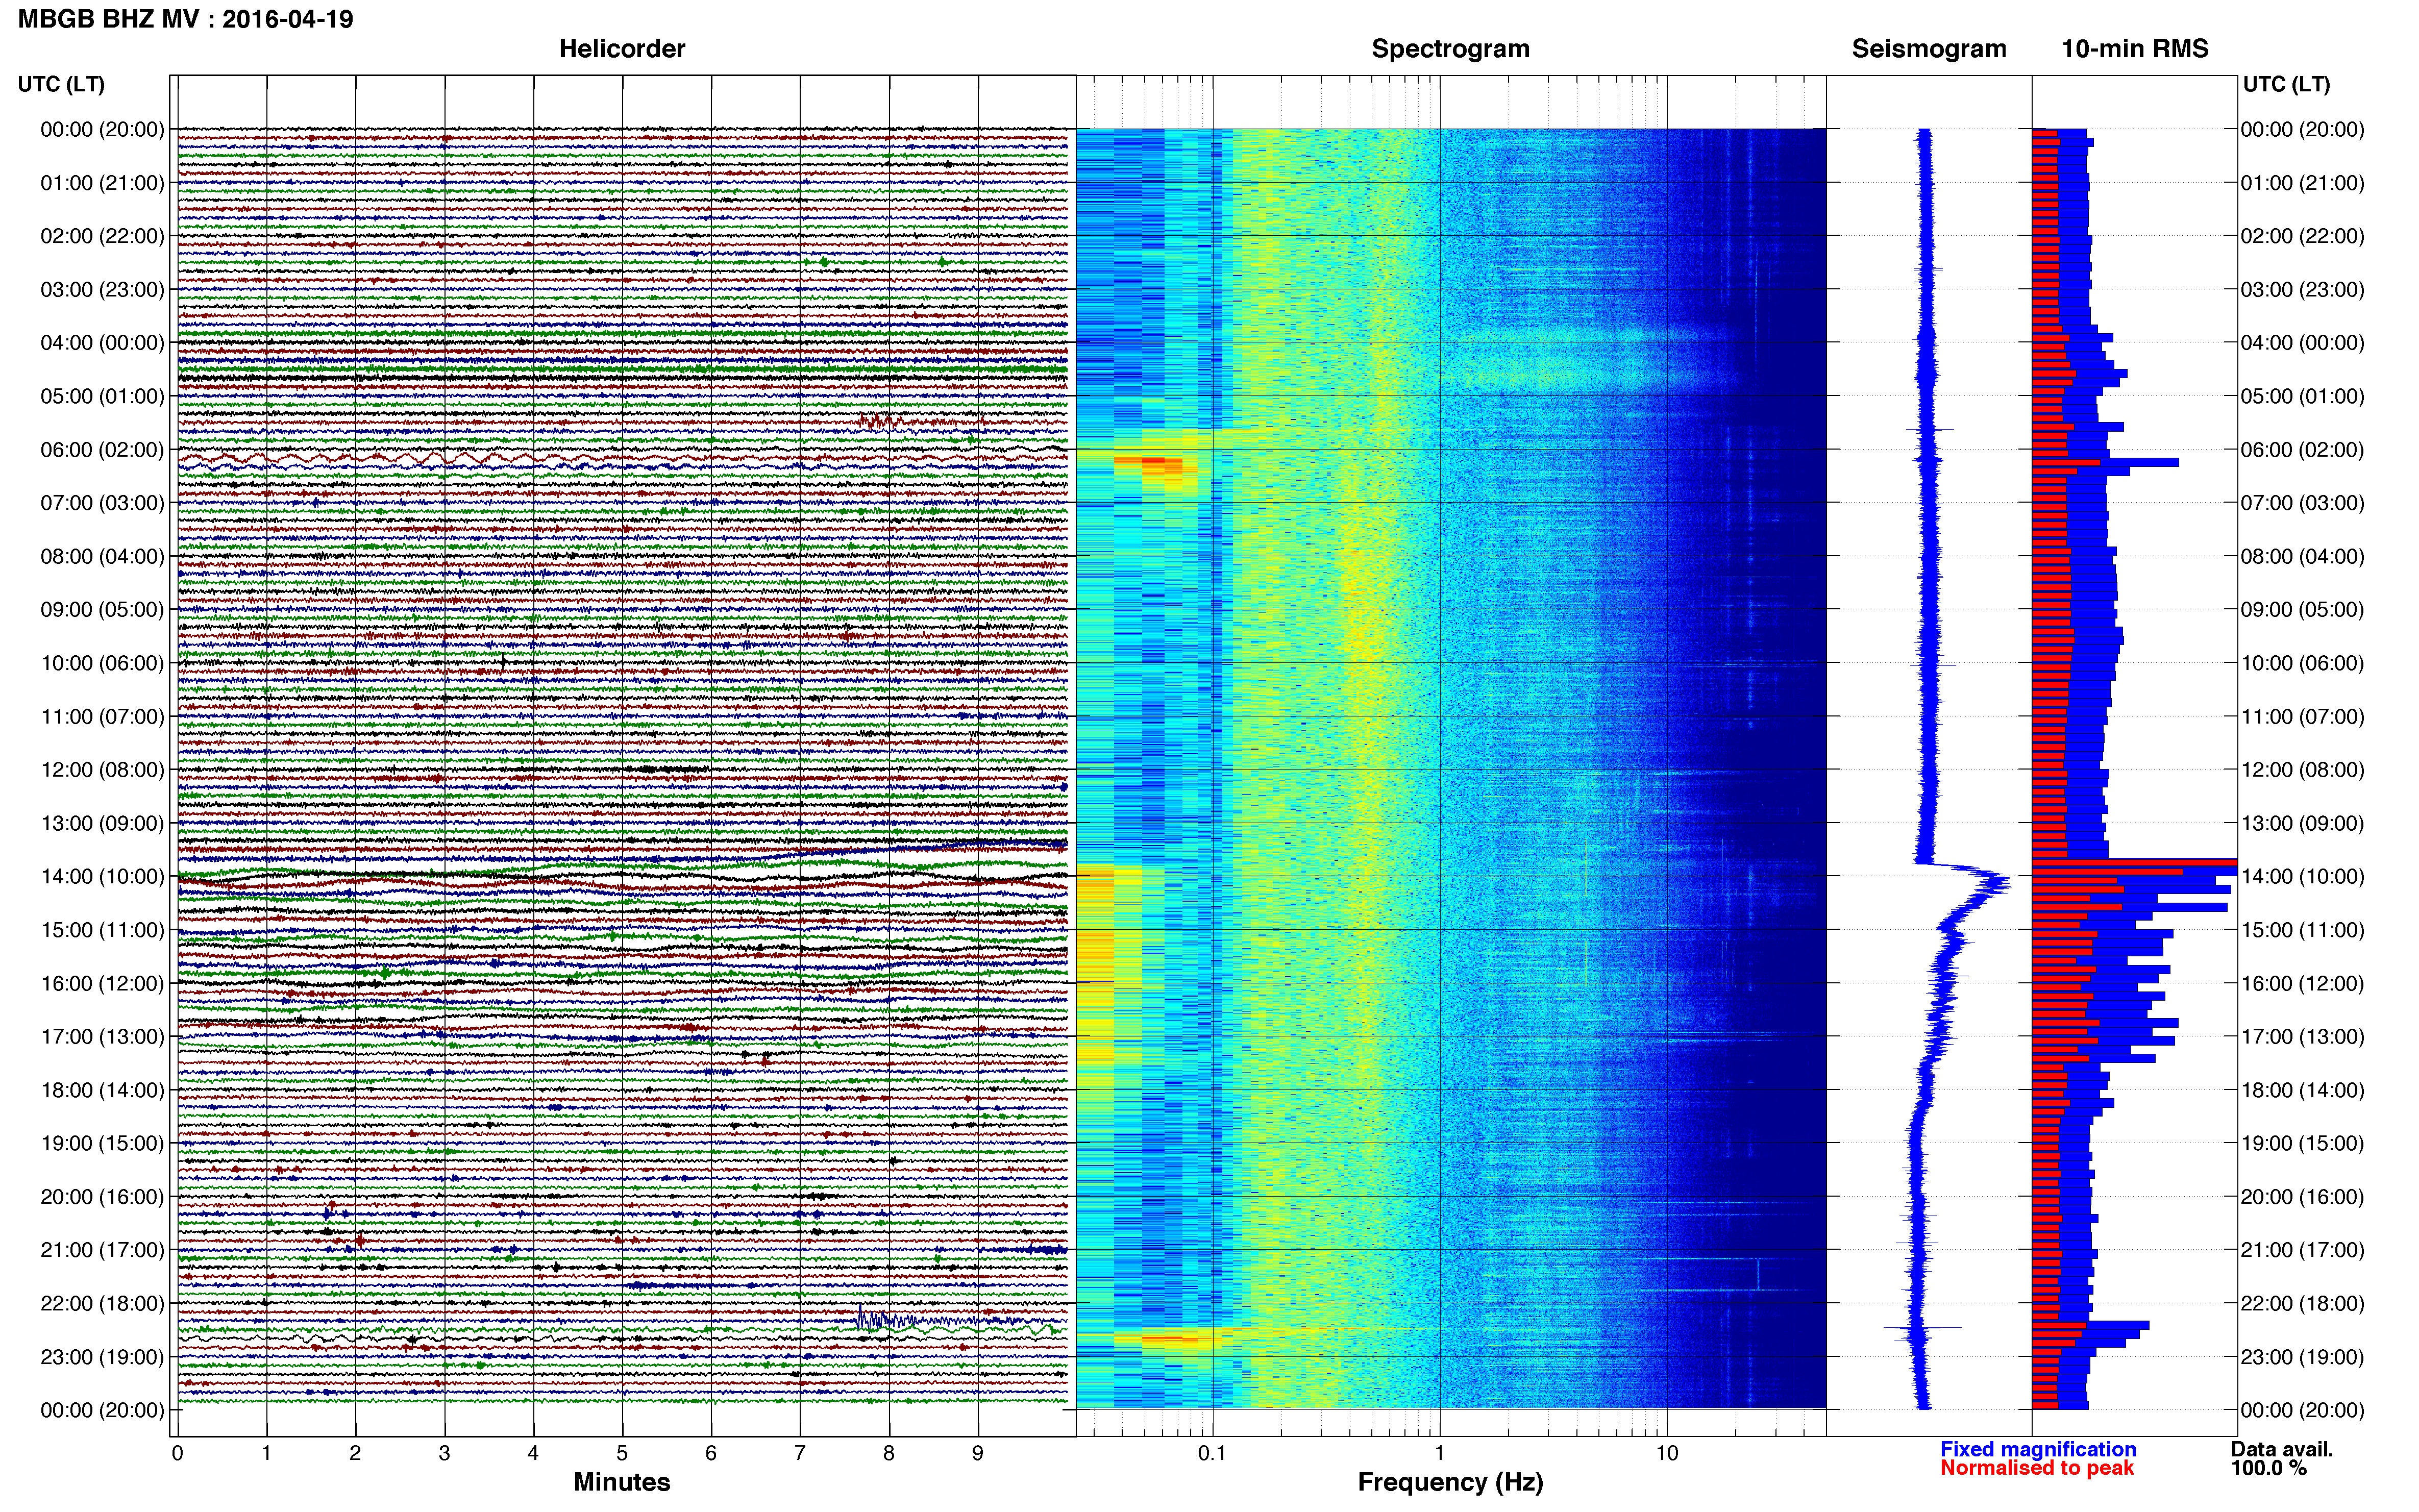
Task: Click '07:00 (03:00)' on the RMS-side time axis
Action: click(x=2302, y=503)
